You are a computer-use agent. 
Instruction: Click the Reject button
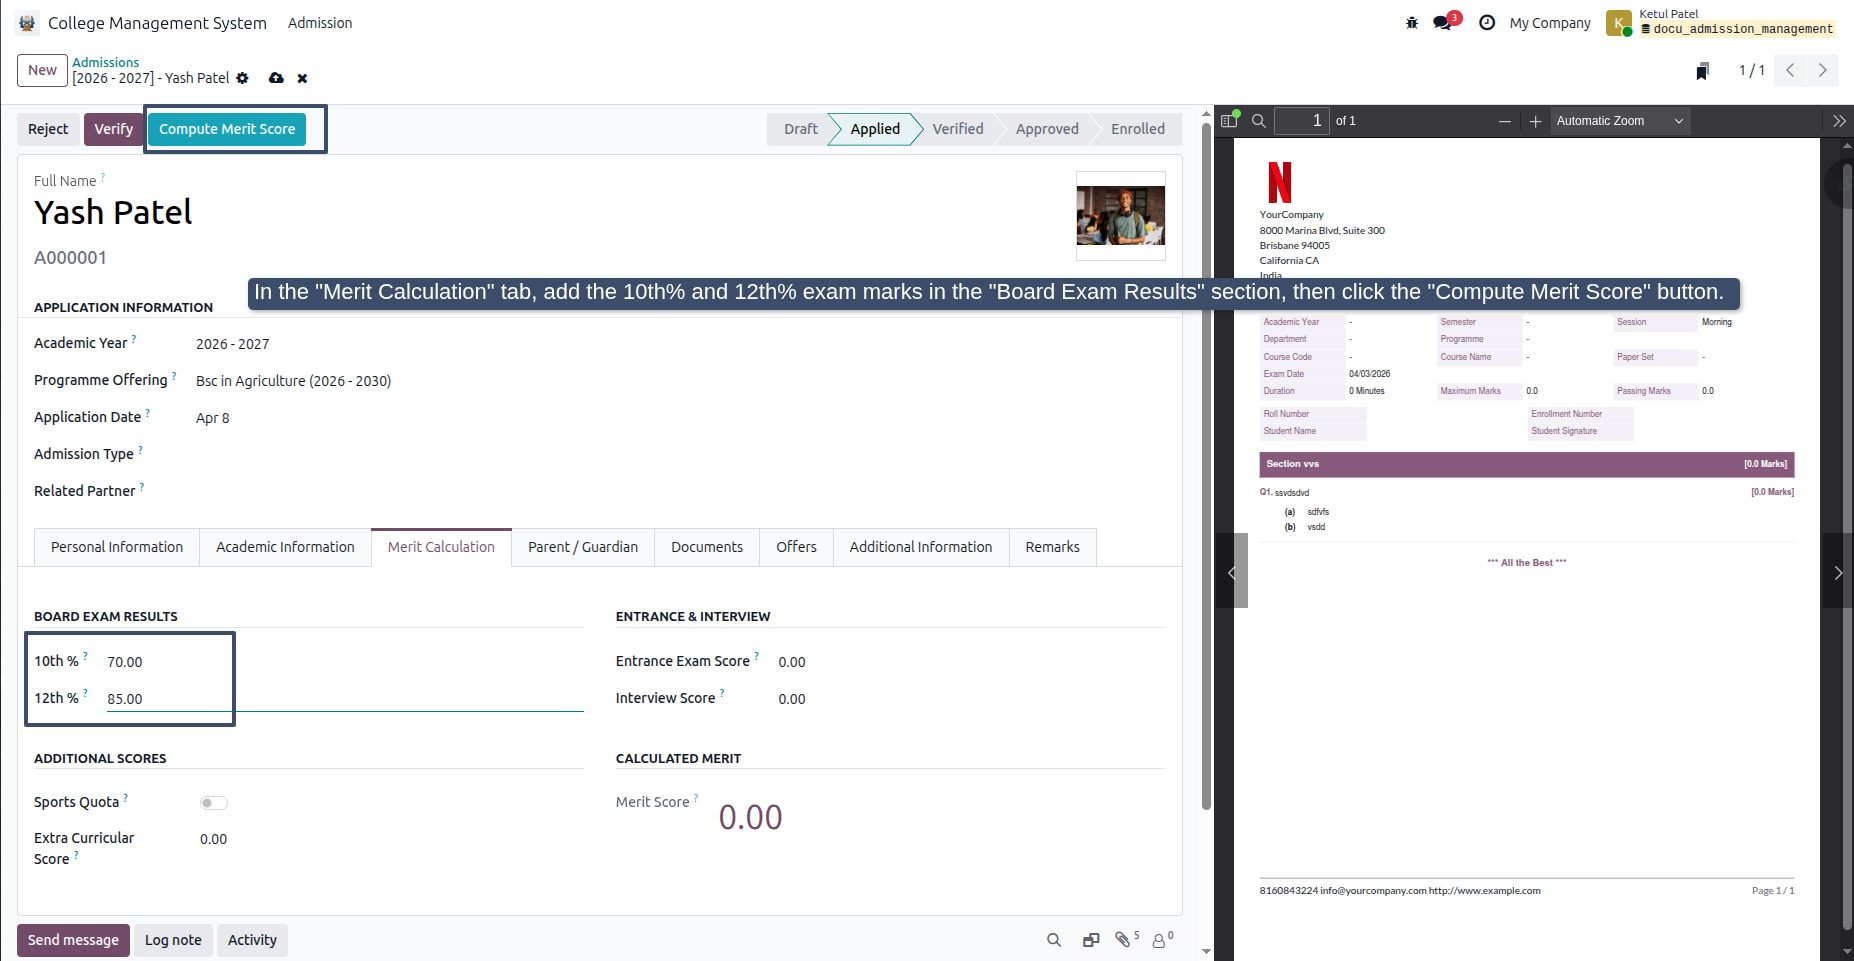click(48, 129)
